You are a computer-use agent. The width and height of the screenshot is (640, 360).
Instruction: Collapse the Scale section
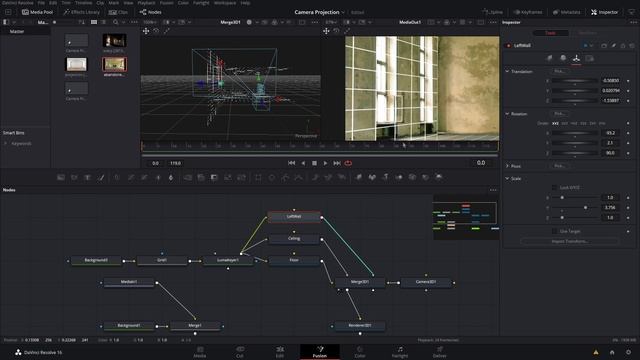[507, 179]
